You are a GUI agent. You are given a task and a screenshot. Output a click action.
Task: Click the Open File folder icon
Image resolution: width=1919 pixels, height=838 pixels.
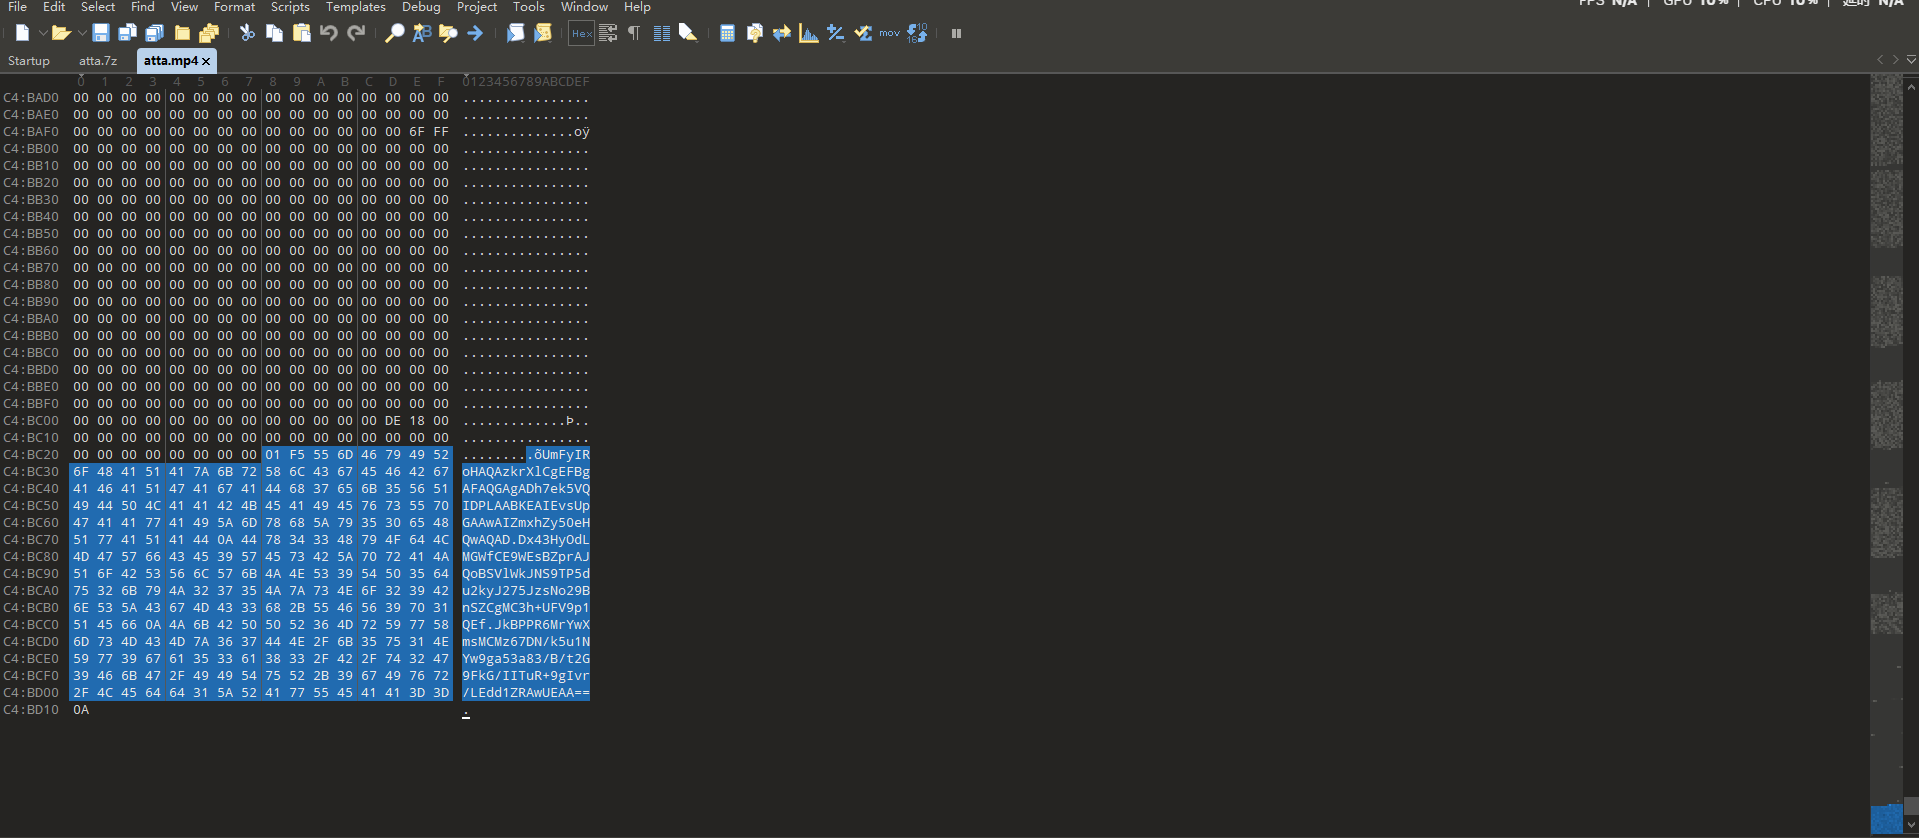[x=61, y=33]
